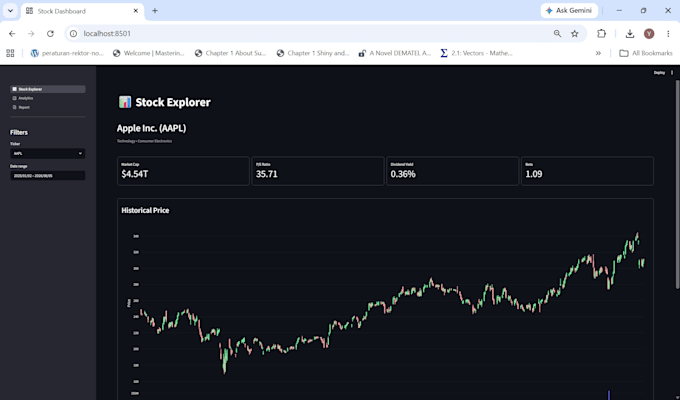Click the Historical Price chart title
This screenshot has height=400, width=680.
145,210
